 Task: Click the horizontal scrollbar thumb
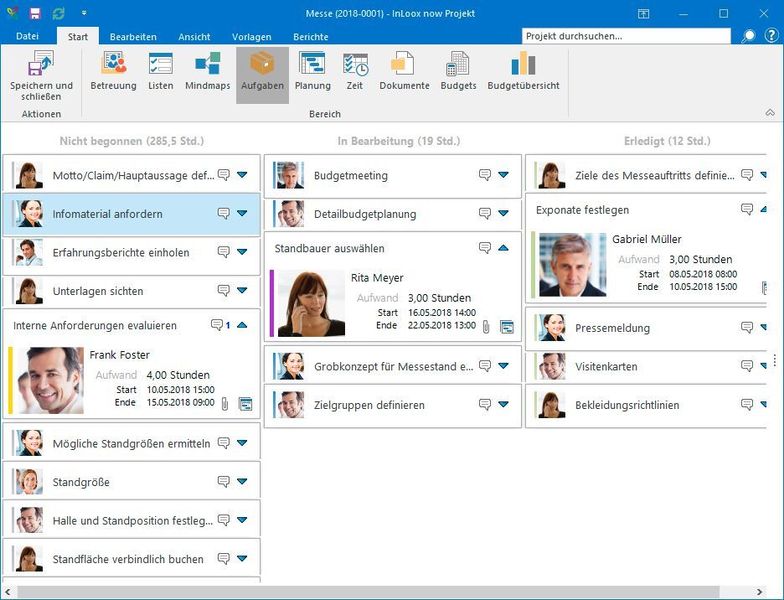coord(368,592)
